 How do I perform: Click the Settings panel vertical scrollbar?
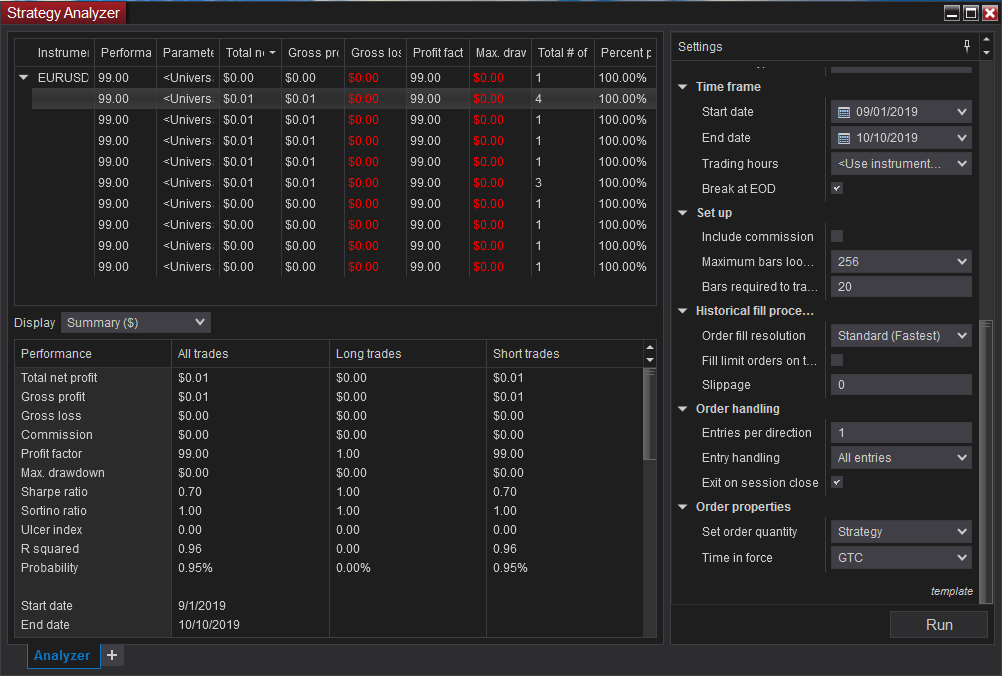(986, 460)
